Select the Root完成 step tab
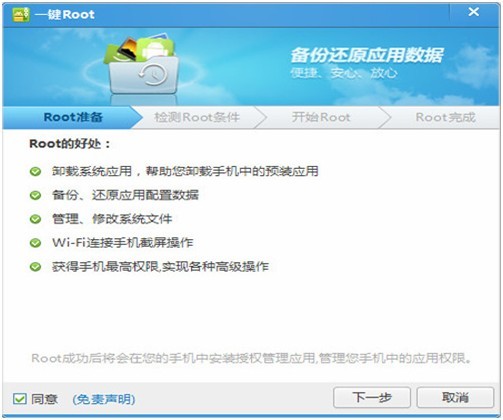This screenshot has width=503, height=420. coord(445,117)
